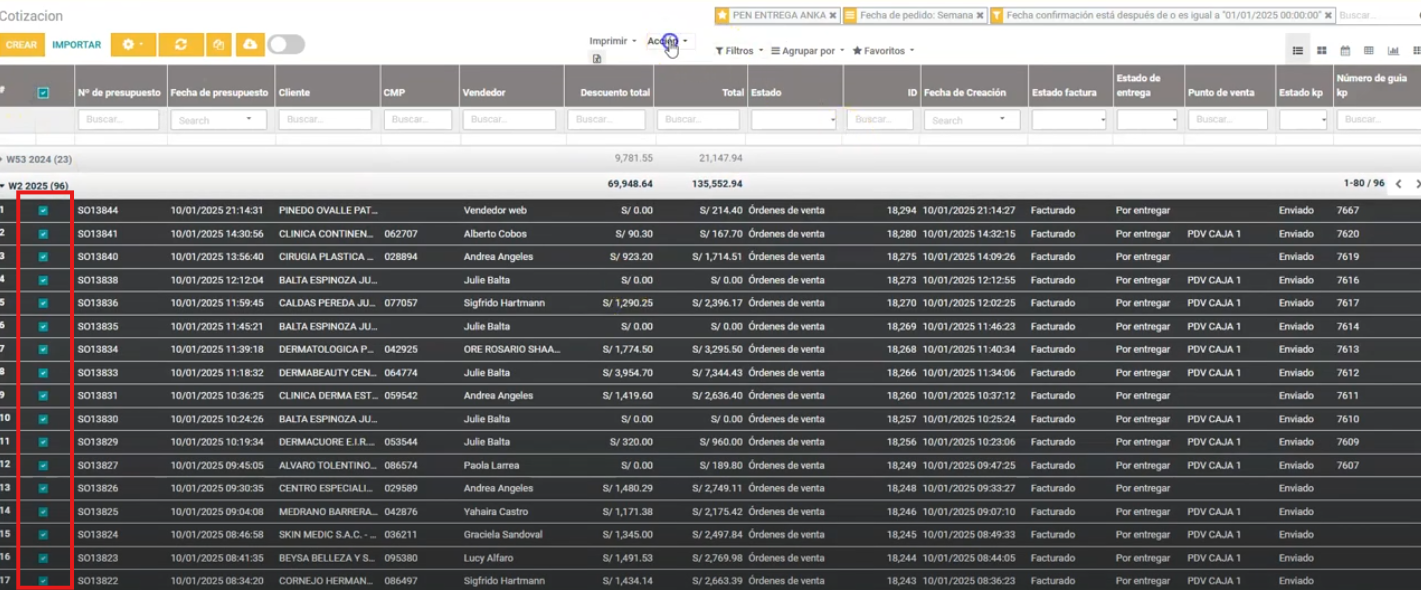Expand the W53 2024 group row
The height and width of the screenshot is (590, 1421).
[40, 159]
